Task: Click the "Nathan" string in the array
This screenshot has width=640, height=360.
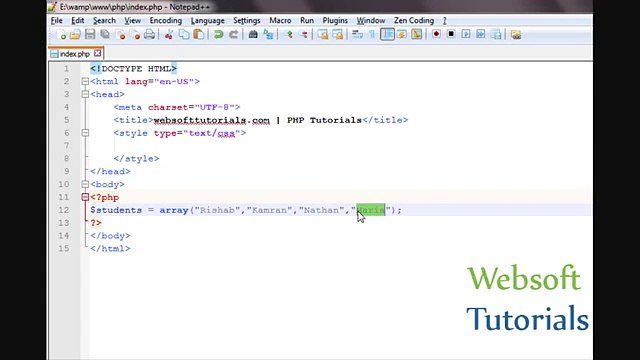Action: tap(322, 210)
